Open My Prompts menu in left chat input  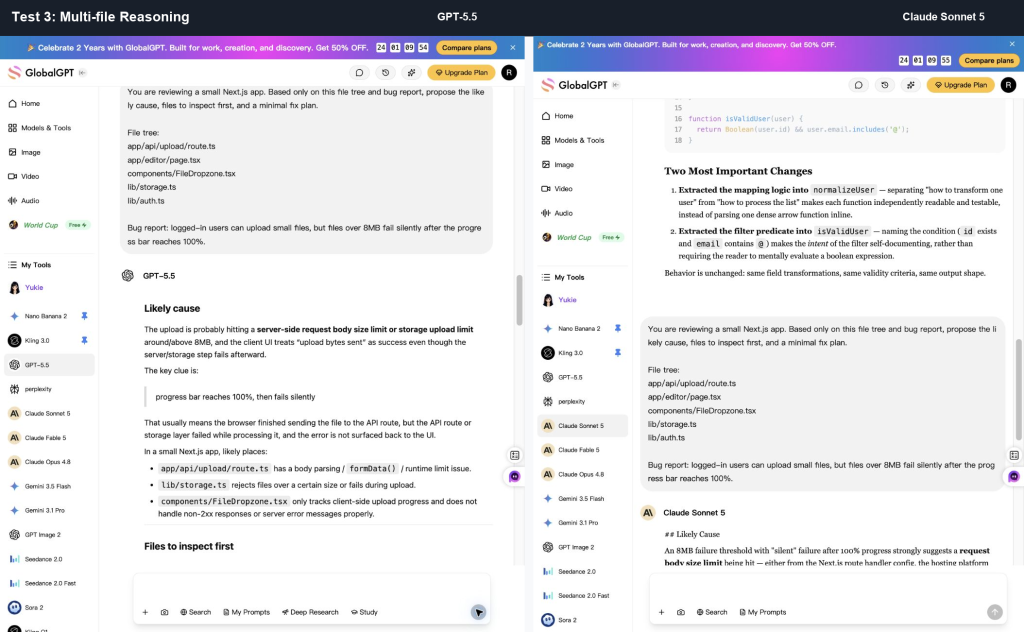click(x=246, y=612)
